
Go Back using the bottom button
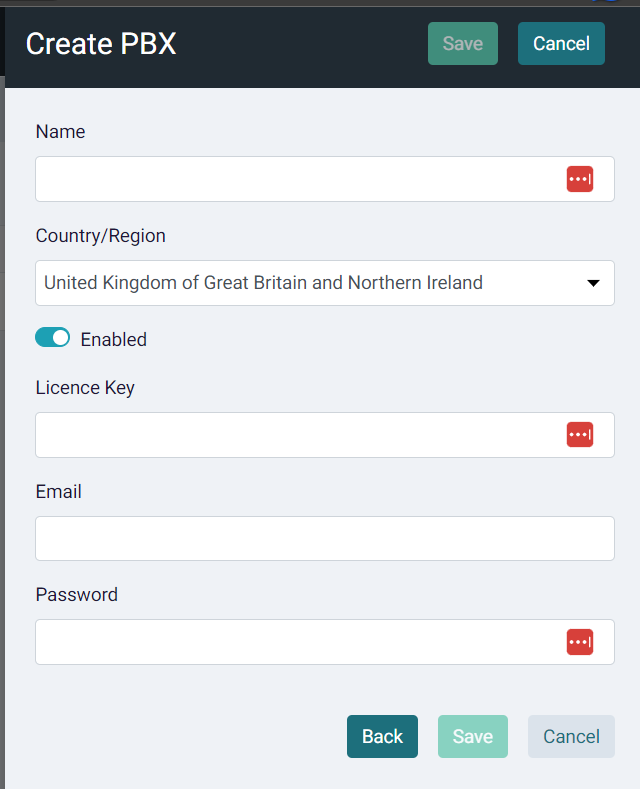[382, 736]
